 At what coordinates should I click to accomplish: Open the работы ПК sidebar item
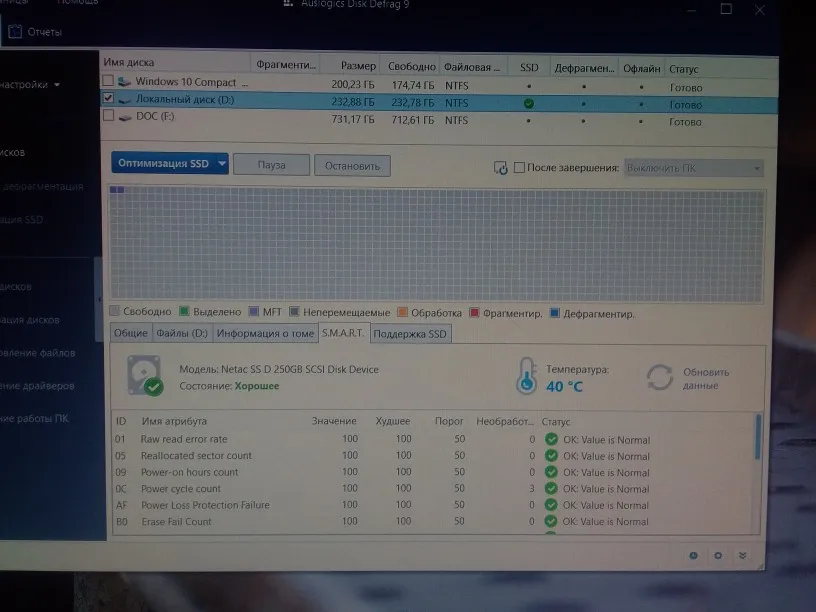click(x=34, y=418)
